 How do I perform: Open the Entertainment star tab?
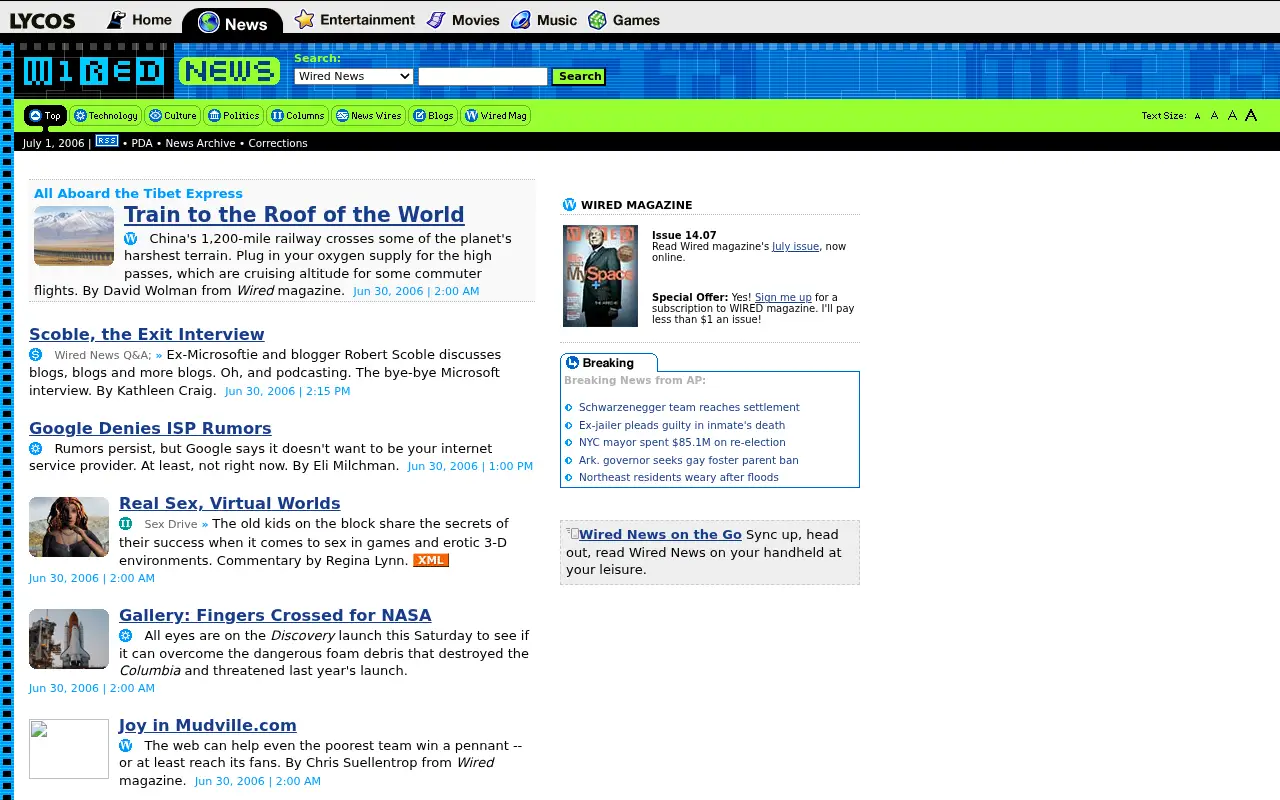(355, 19)
